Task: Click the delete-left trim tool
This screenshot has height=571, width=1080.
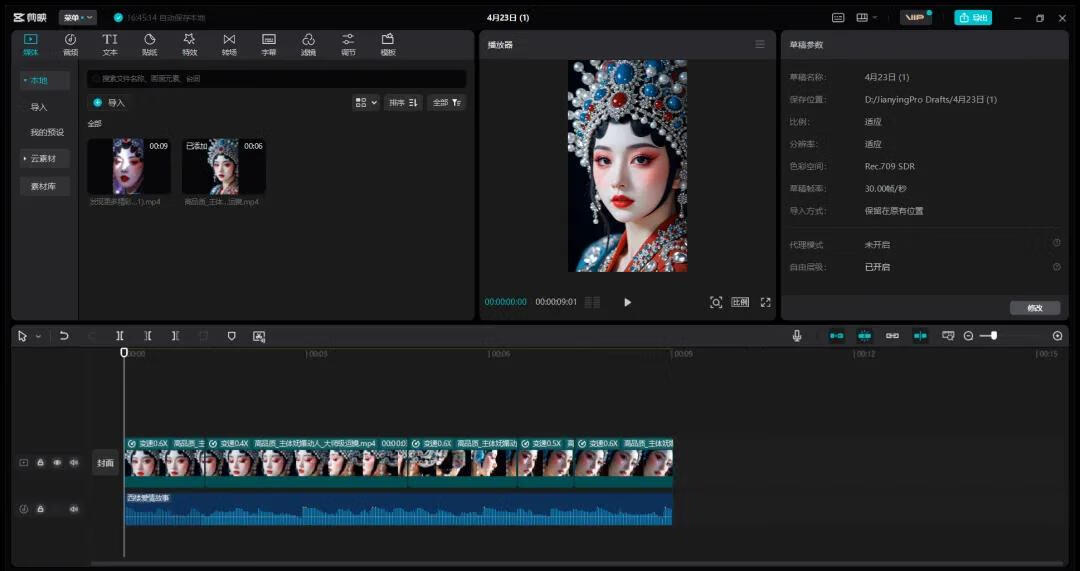Action: [x=147, y=336]
